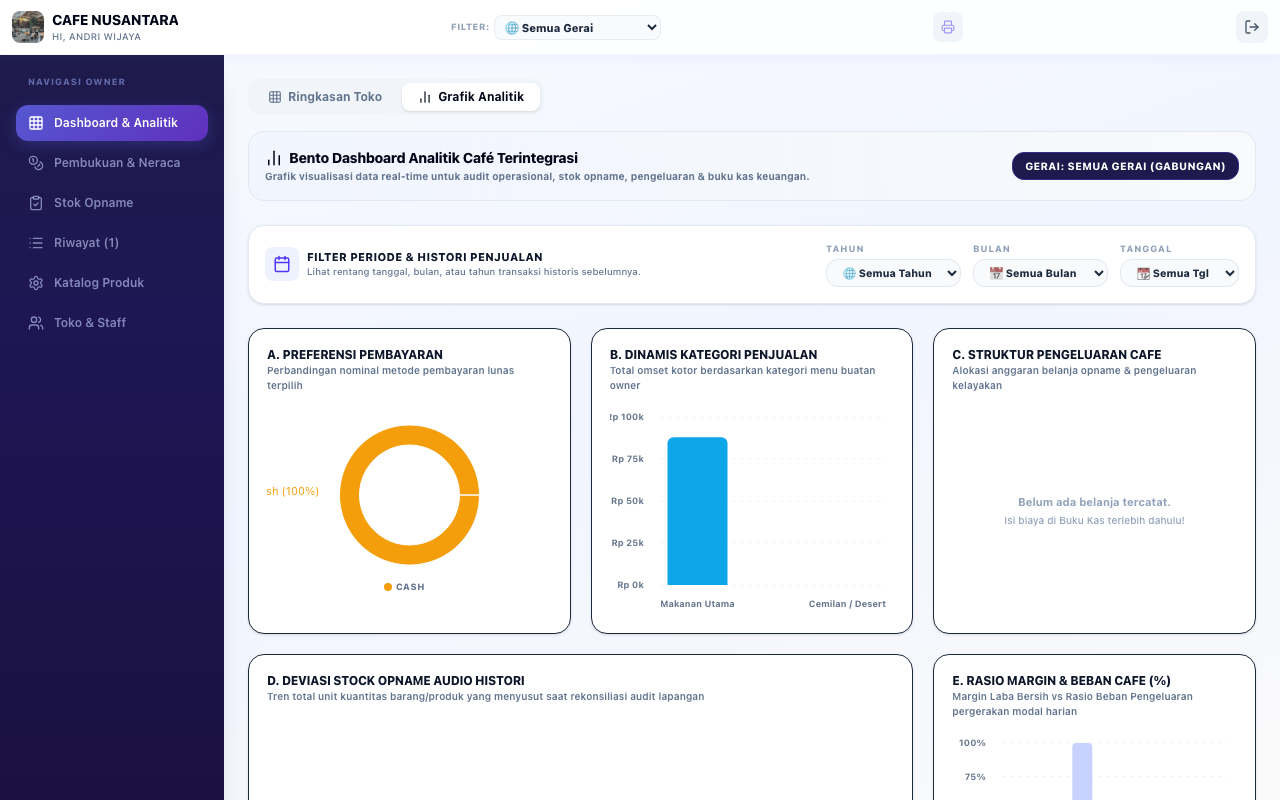Screen dimensions: 1280x800
Task: Select Dashboard & Analitik in sidebar
Action: [112, 123]
